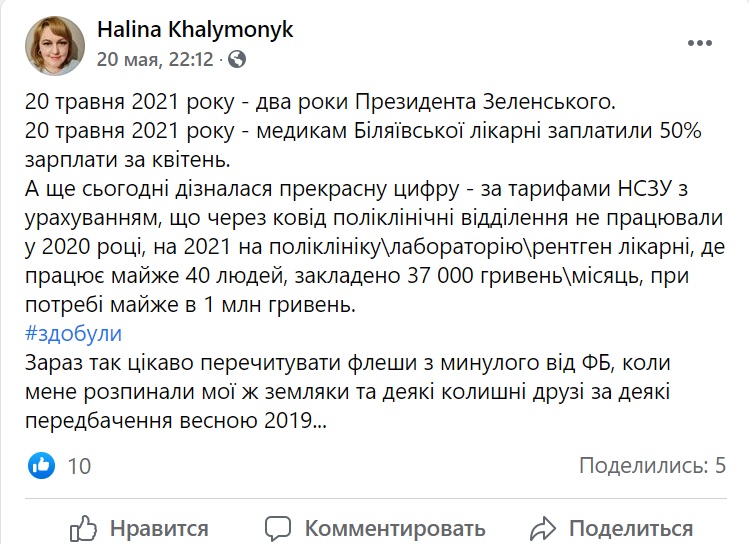Click Halina Khalymonyk's profile picture

tap(55, 45)
